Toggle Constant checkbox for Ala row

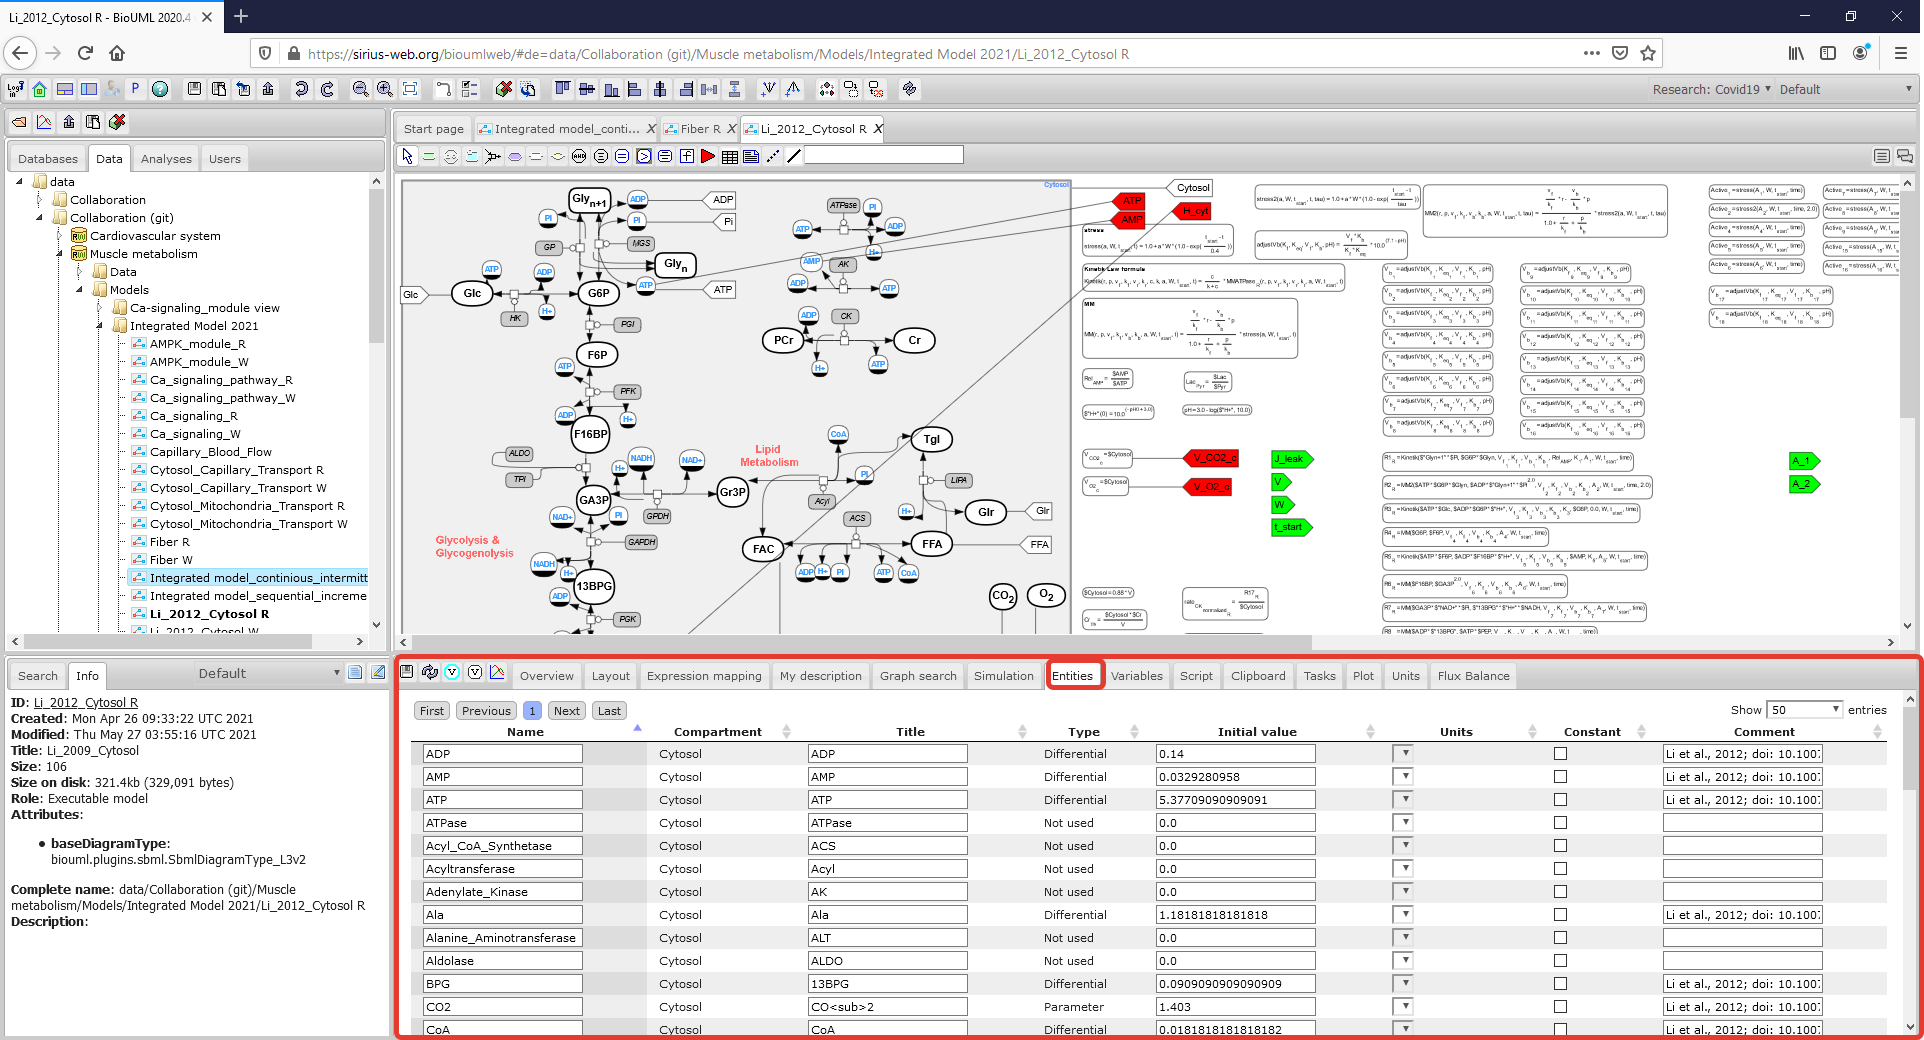pyautogui.click(x=1560, y=915)
